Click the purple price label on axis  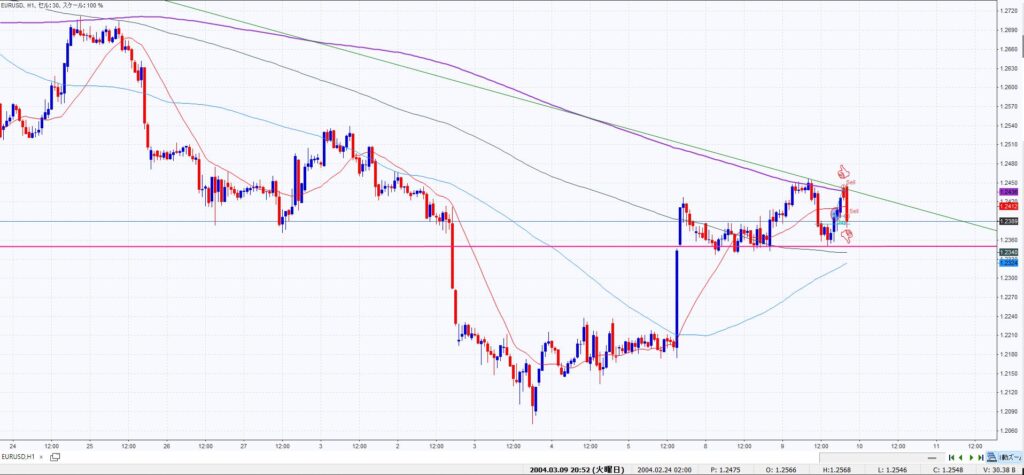tap(1008, 190)
